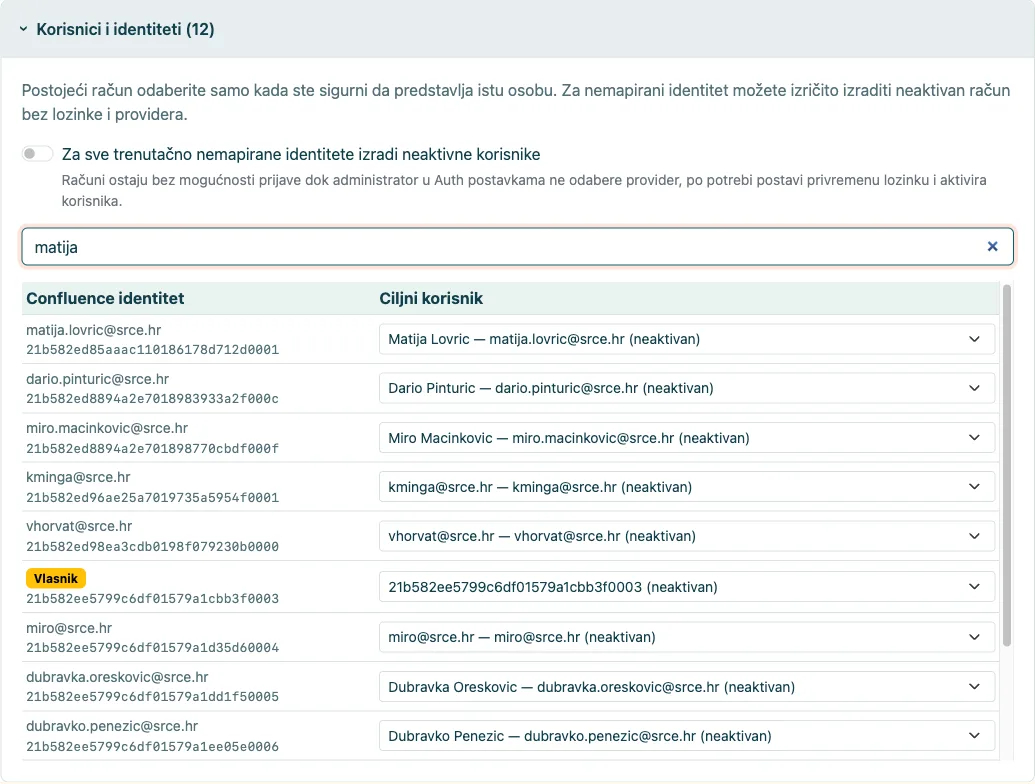Select matija.lovric@srce.hr identity text
Screen dimensions: 1035x784
coord(94,330)
